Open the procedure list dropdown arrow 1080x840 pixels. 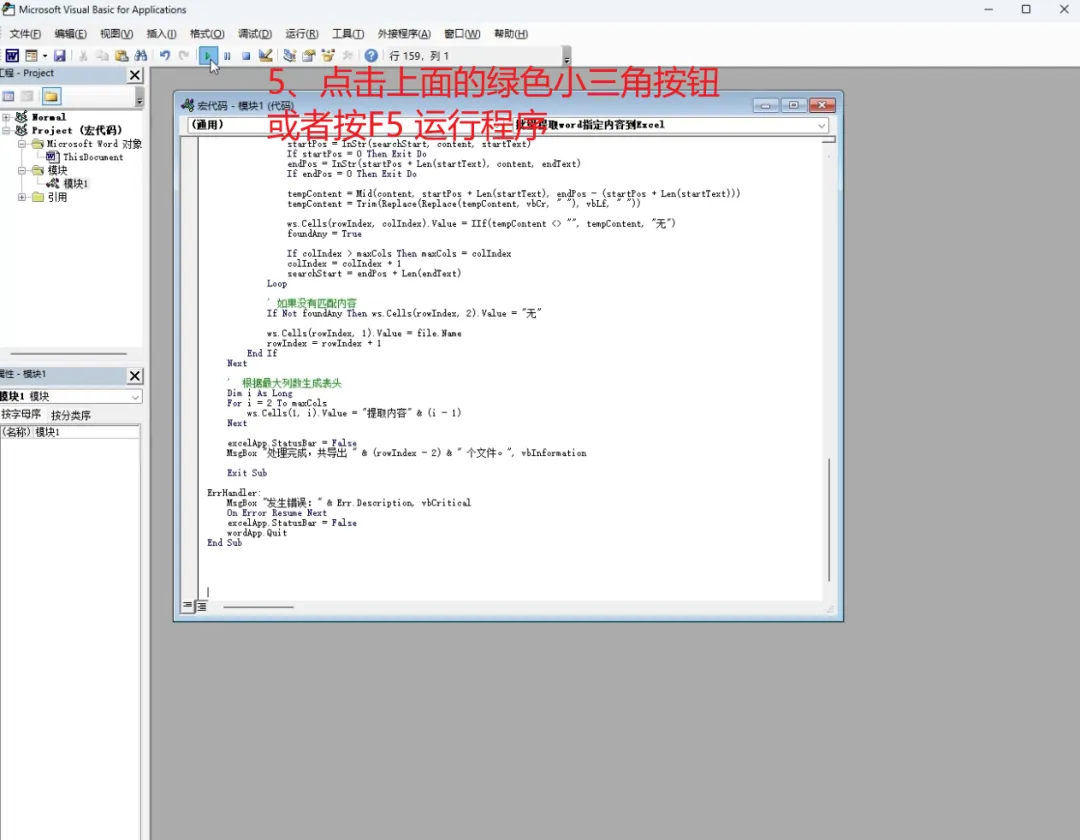click(821, 125)
